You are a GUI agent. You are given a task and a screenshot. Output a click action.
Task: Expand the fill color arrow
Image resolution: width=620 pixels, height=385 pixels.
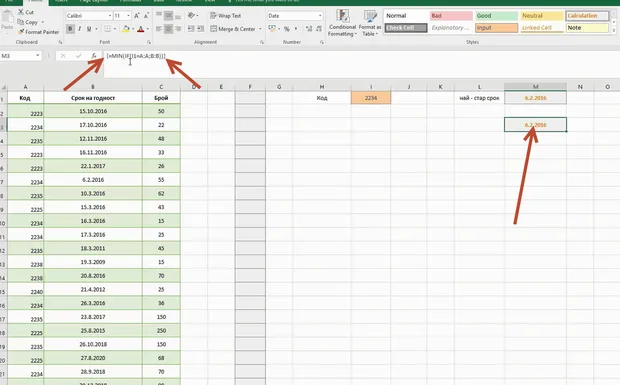click(133, 29)
